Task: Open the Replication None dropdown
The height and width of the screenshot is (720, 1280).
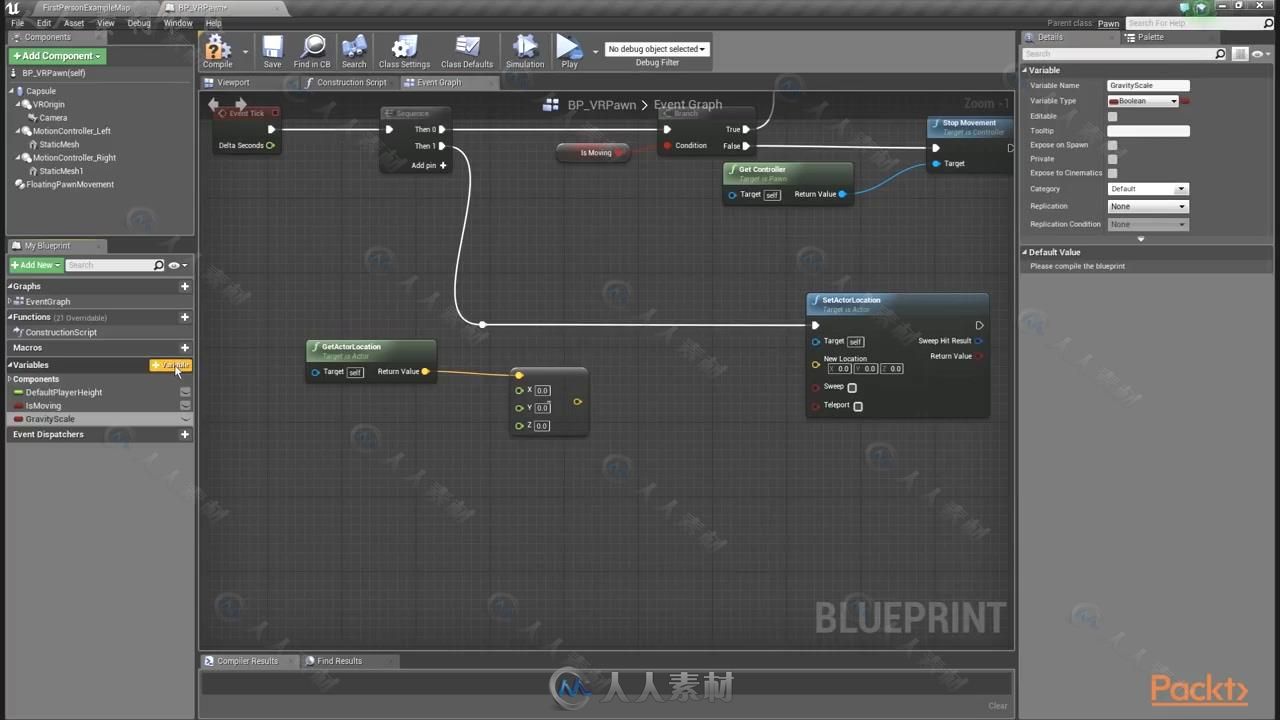Action: 1147,206
